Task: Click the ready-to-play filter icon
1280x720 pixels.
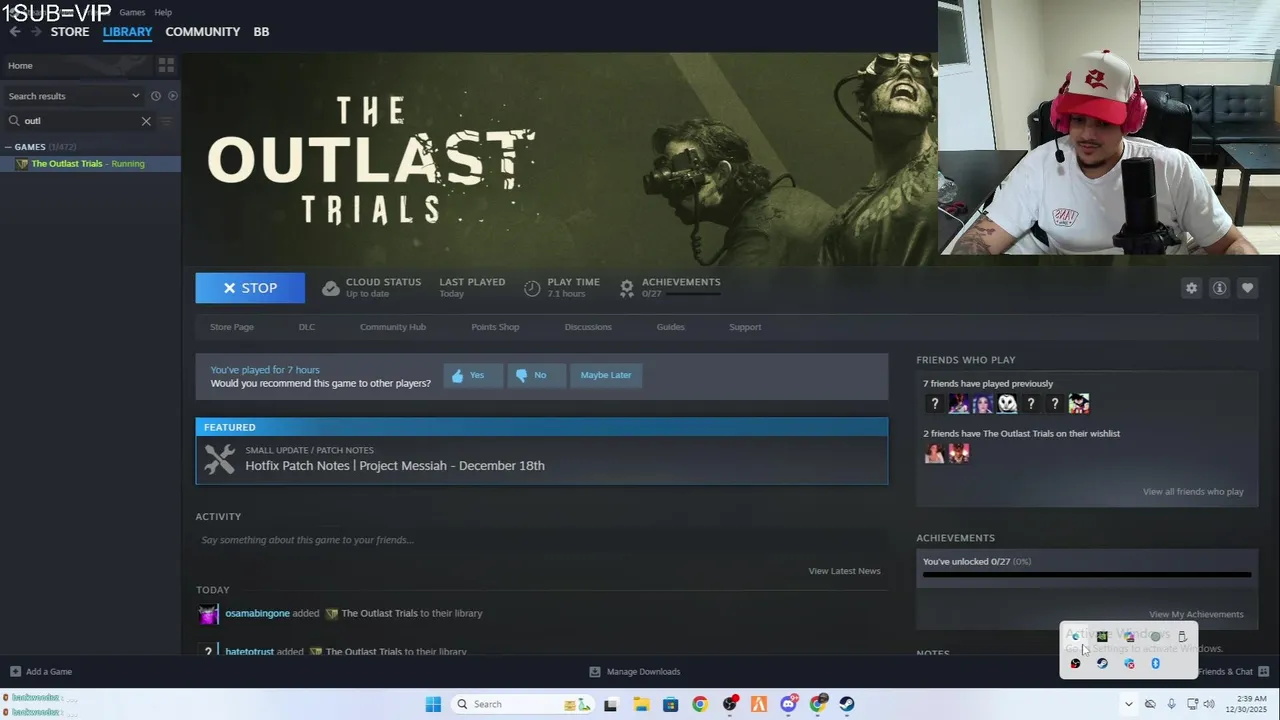Action: click(x=173, y=96)
